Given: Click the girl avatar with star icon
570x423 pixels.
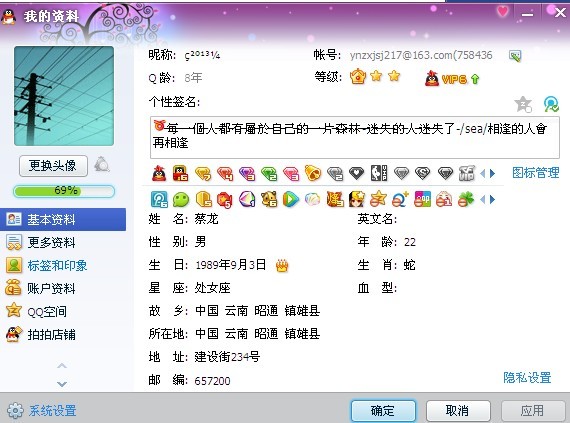Looking at the screenshot, I should pos(357,199).
